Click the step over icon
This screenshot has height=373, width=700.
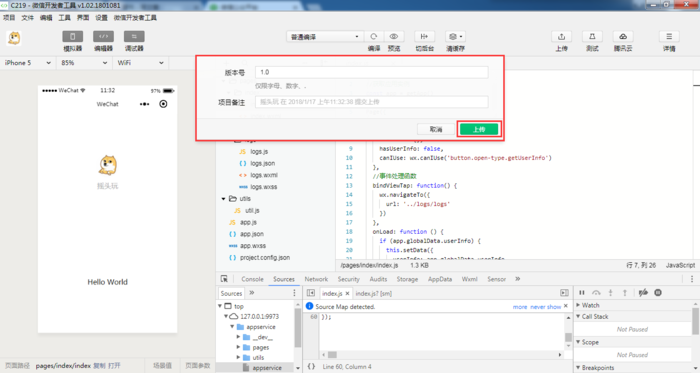[x=596, y=293]
